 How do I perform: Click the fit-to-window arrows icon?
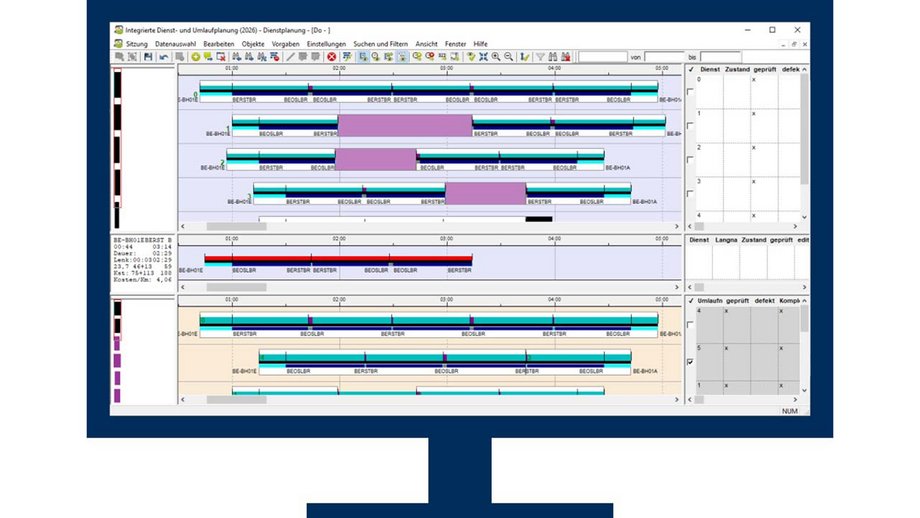click(483, 57)
